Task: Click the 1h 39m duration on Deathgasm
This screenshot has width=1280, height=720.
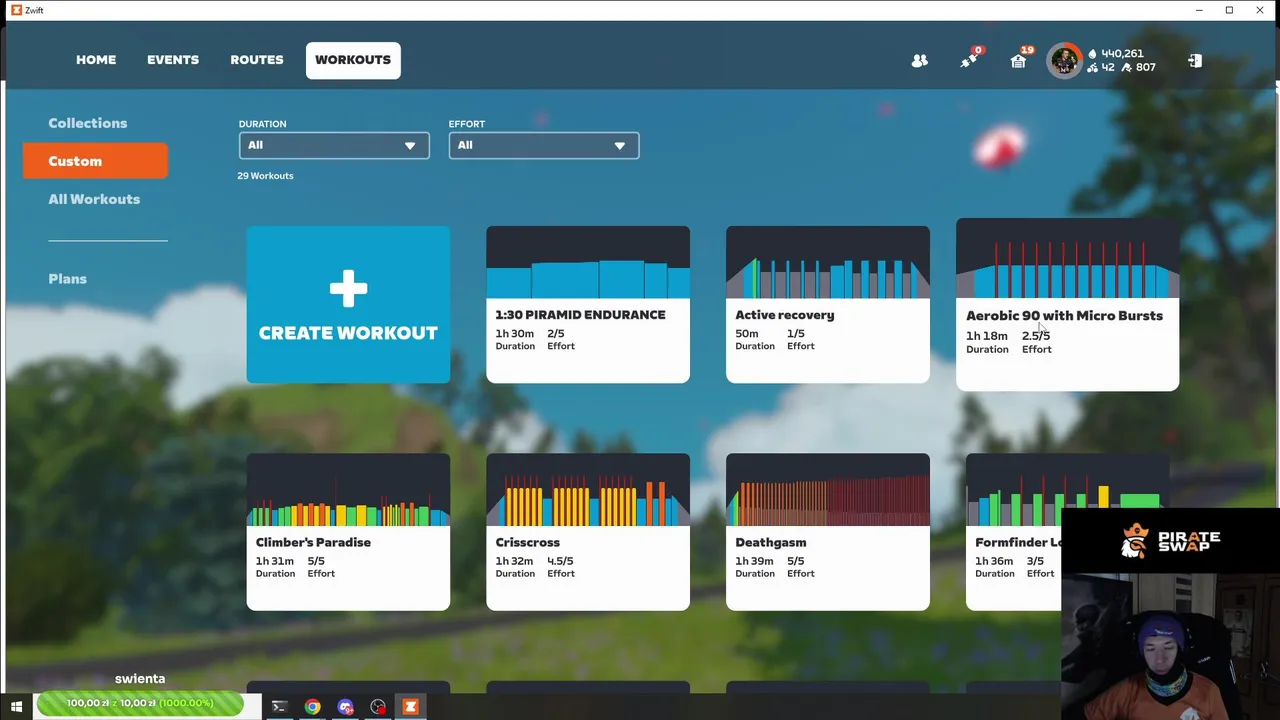Action: (x=754, y=562)
